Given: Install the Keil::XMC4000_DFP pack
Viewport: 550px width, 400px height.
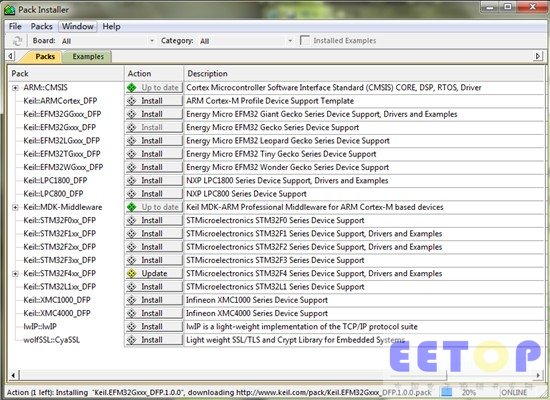Looking at the screenshot, I should click(x=154, y=313).
